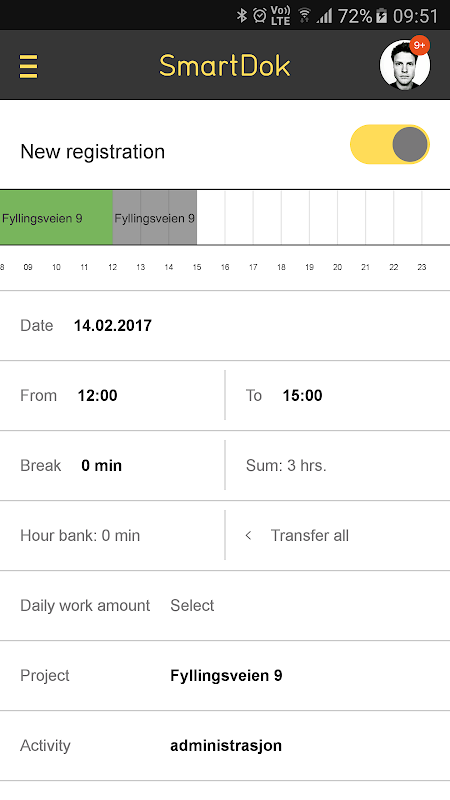Change the Project Fyllingsveien 9 selection
The height and width of the screenshot is (800, 450).
pyautogui.click(x=225, y=675)
